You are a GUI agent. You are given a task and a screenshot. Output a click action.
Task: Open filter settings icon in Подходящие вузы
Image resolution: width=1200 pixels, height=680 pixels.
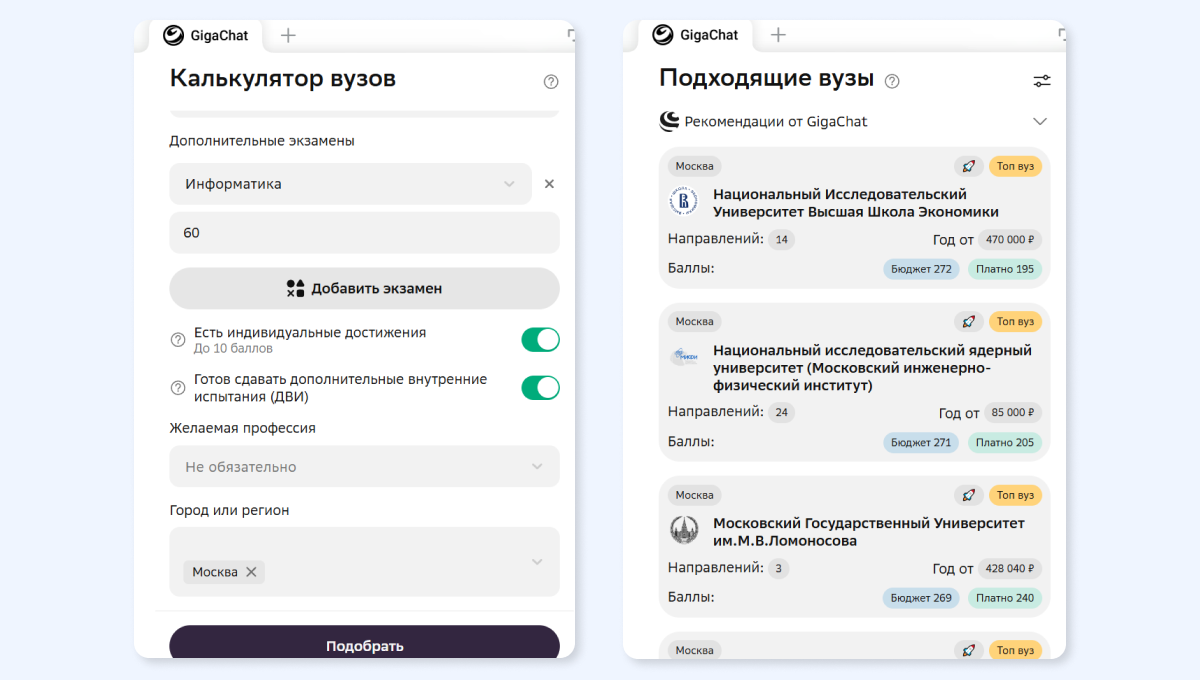click(1042, 81)
